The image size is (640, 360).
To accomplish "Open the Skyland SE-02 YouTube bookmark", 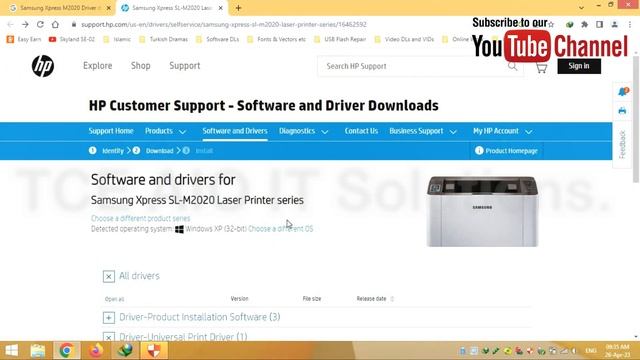I will coord(72,39).
